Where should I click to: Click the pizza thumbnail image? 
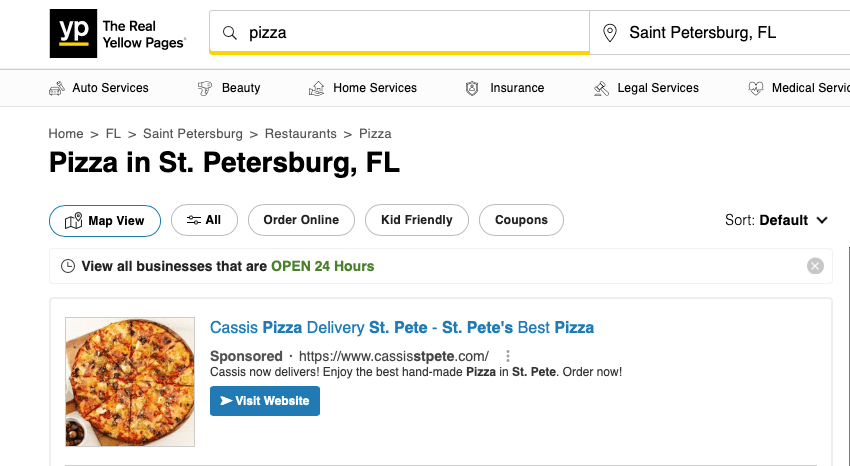point(130,381)
